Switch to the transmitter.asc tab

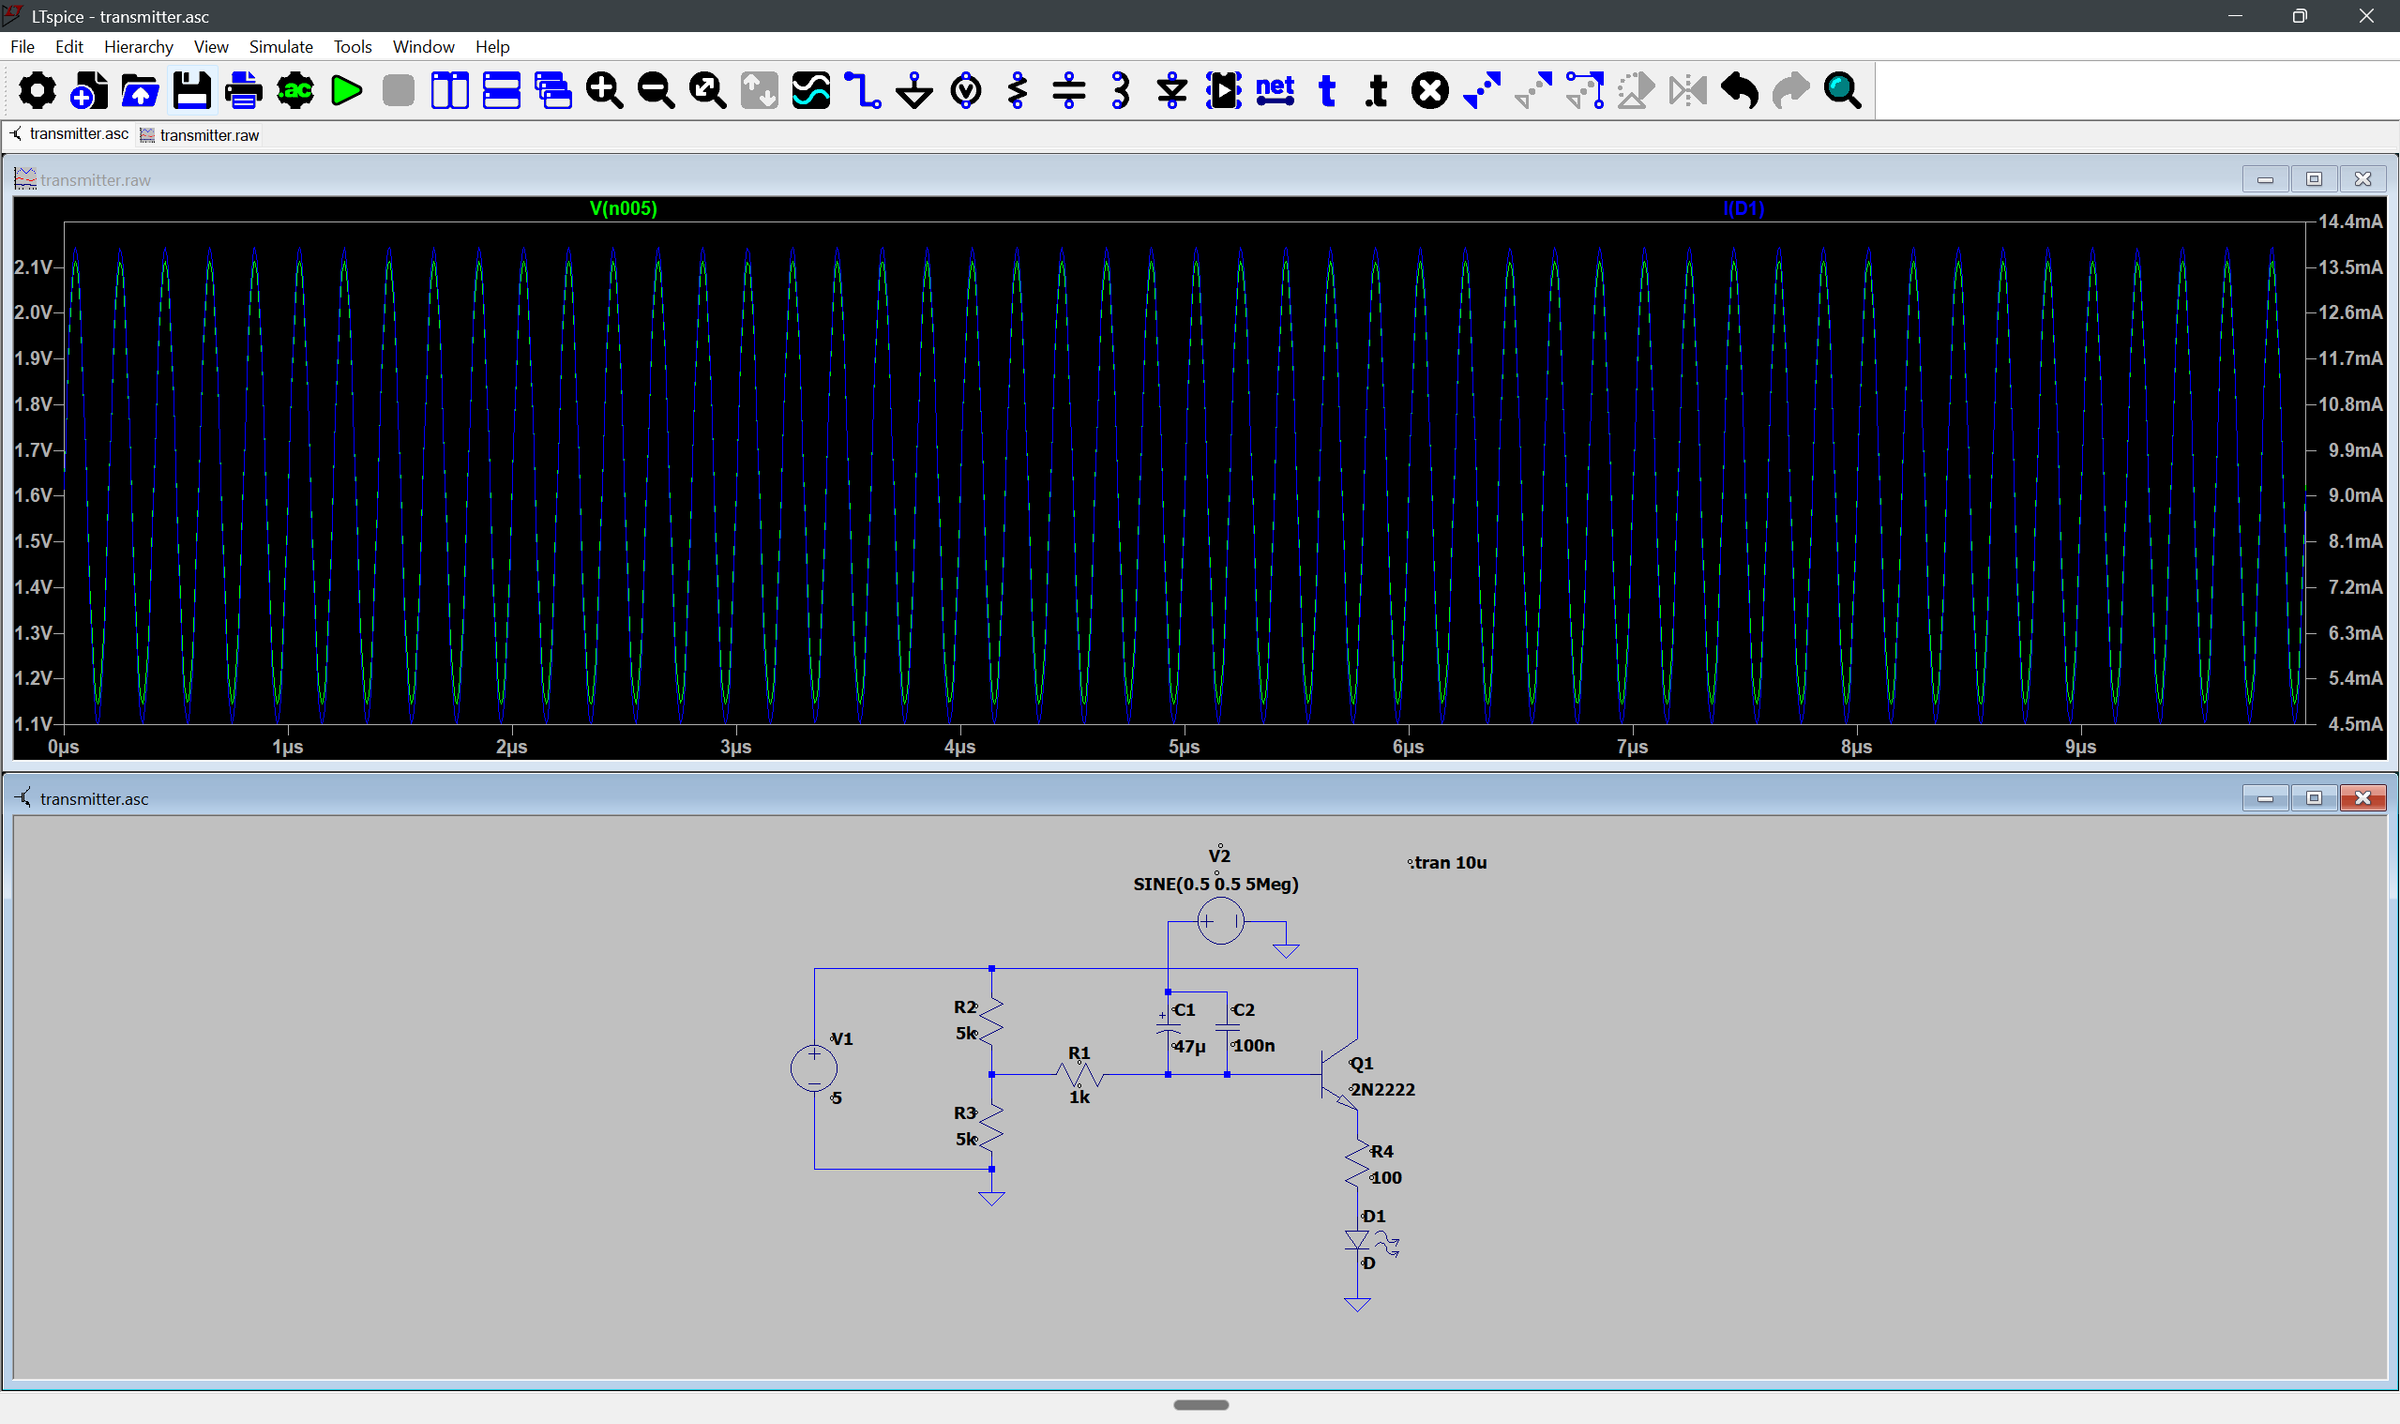tap(68, 134)
